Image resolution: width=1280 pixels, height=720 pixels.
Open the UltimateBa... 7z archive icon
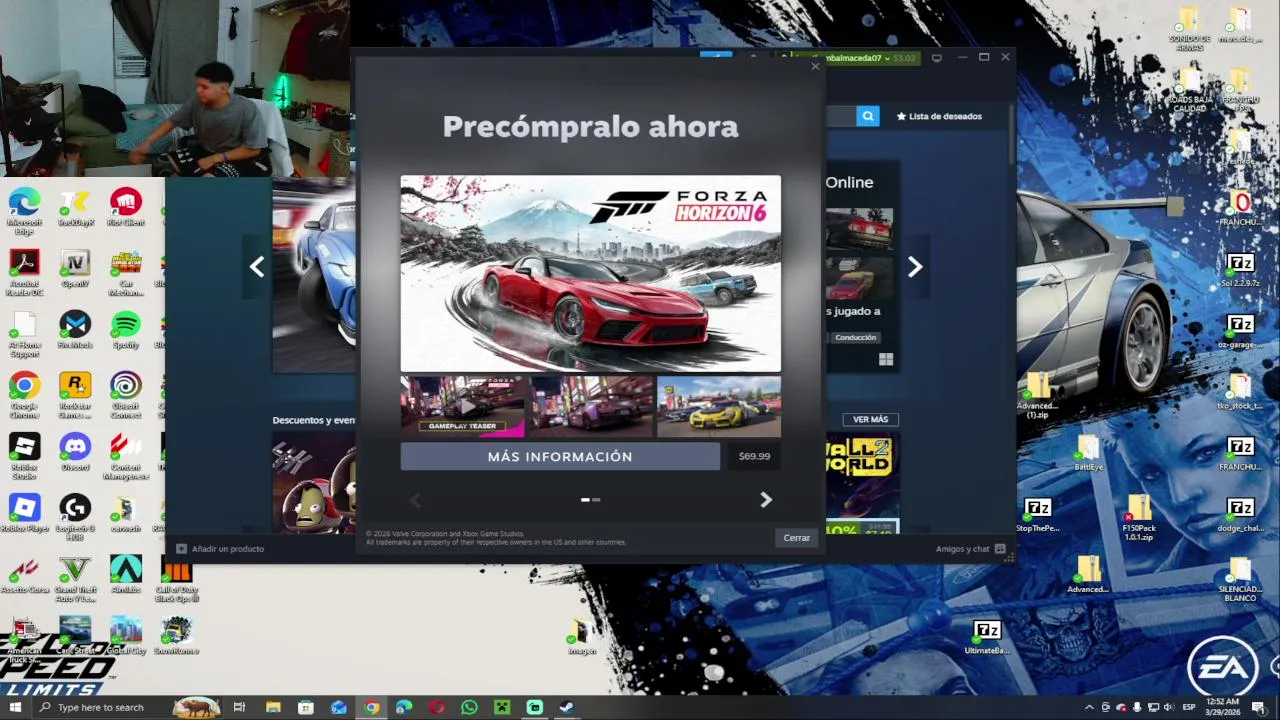[987, 636]
